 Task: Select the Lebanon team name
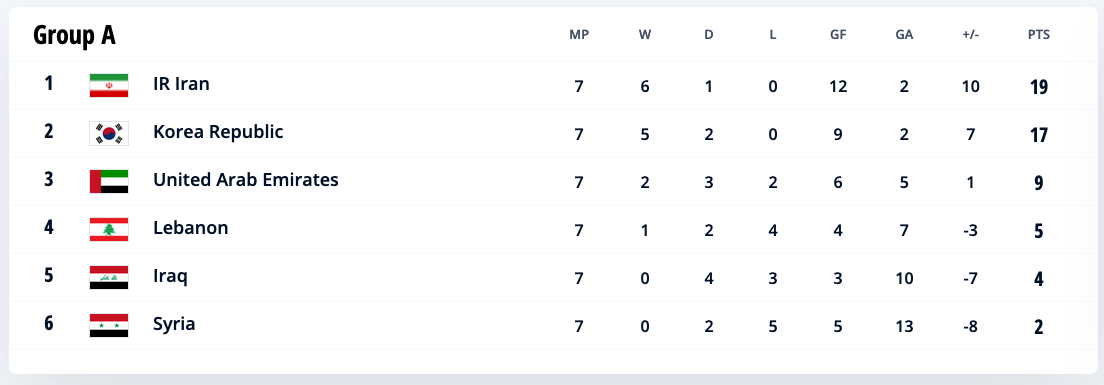191,227
